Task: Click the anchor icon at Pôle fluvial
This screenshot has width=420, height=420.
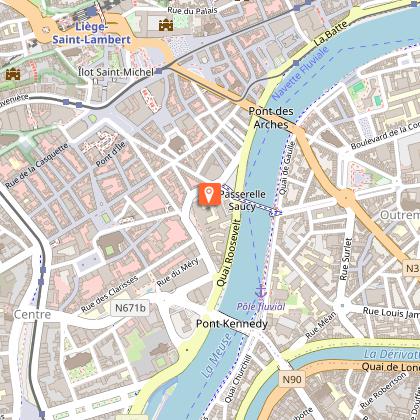Action: pos(261,291)
